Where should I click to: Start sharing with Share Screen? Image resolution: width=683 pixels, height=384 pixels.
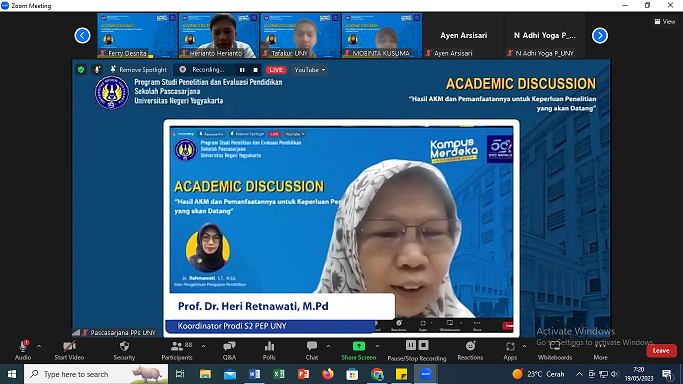358,350
